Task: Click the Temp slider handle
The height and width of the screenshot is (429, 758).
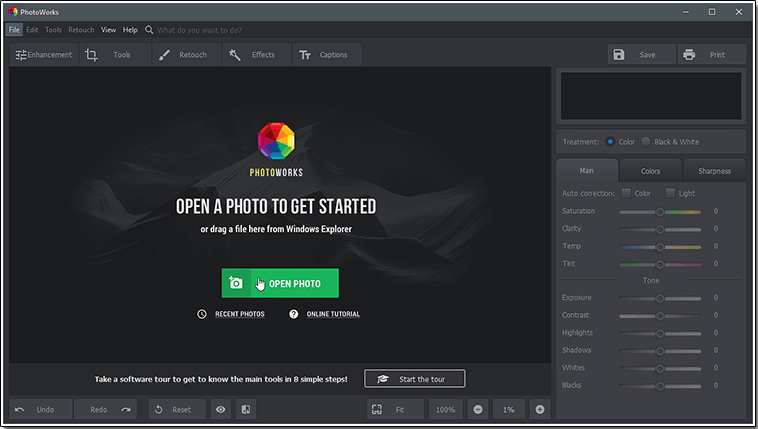Action: [x=660, y=247]
